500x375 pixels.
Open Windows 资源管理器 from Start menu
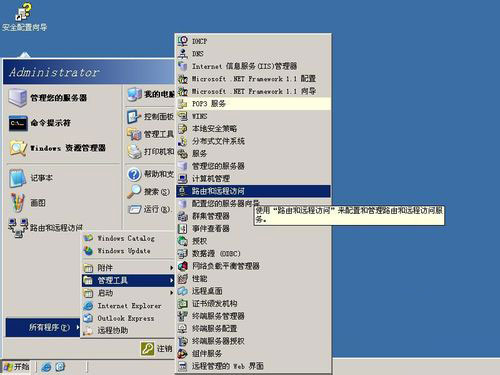[62, 148]
